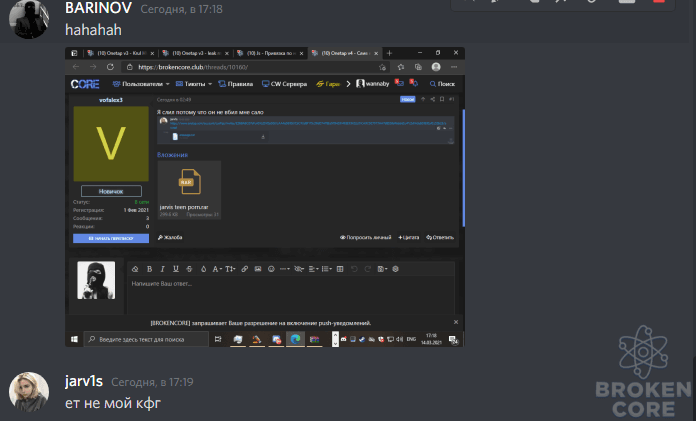
Task: Click the insert table icon in editor toolbar
Action: pyautogui.click(x=340, y=269)
